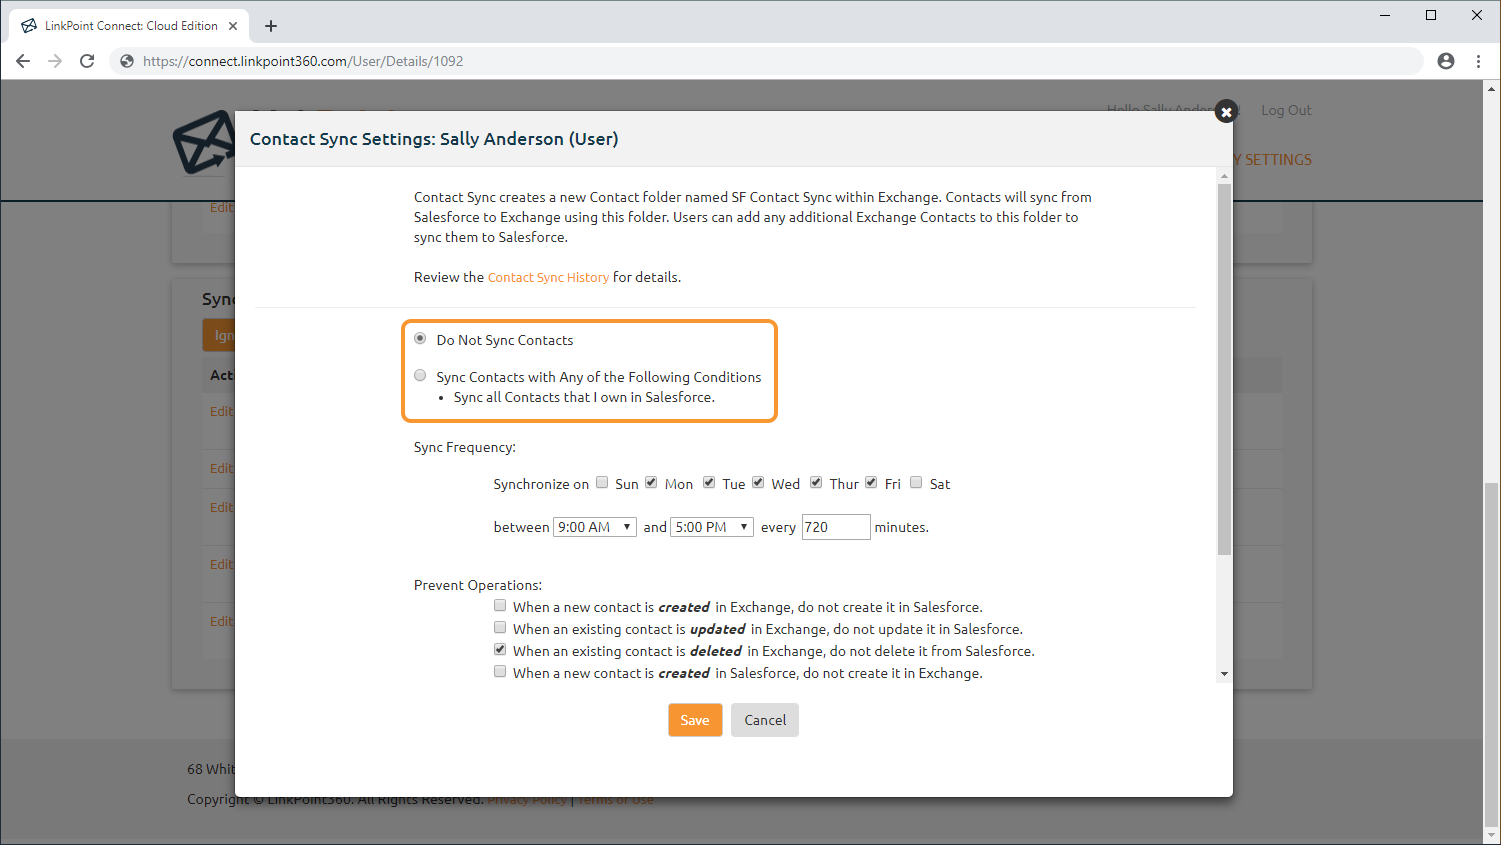Go forward in browser history
1501x845 pixels.
coord(55,61)
